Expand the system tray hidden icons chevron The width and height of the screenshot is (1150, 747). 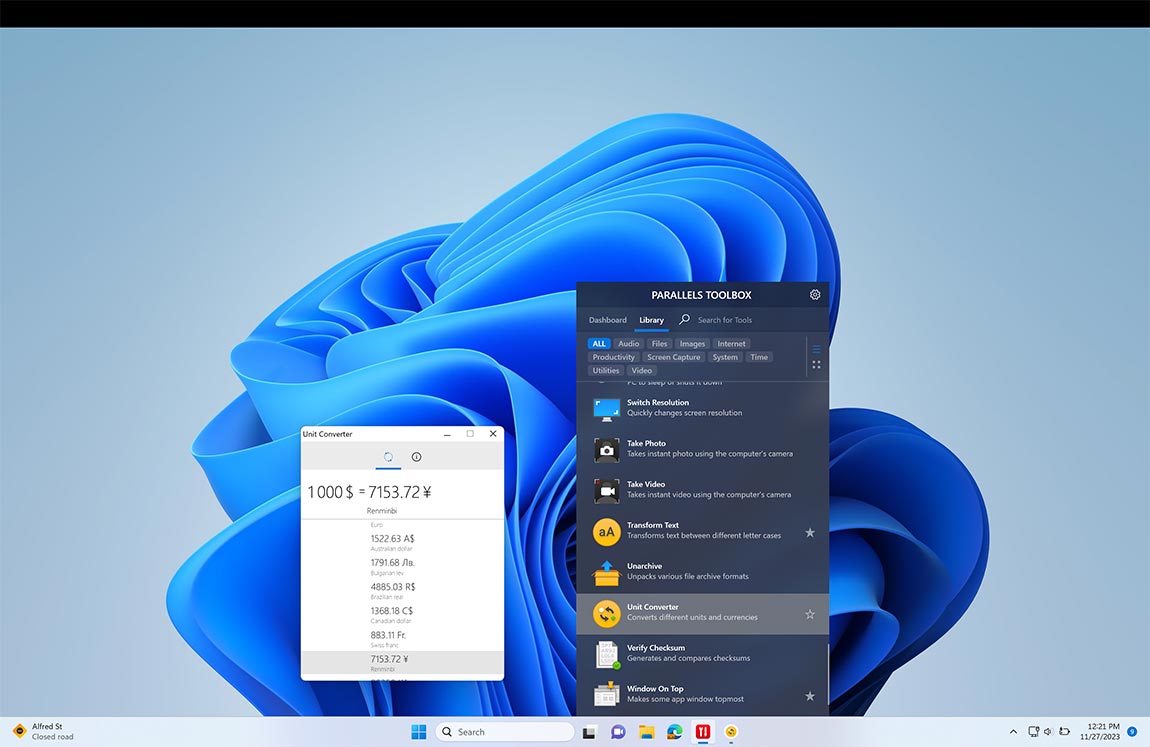pyautogui.click(x=1013, y=732)
